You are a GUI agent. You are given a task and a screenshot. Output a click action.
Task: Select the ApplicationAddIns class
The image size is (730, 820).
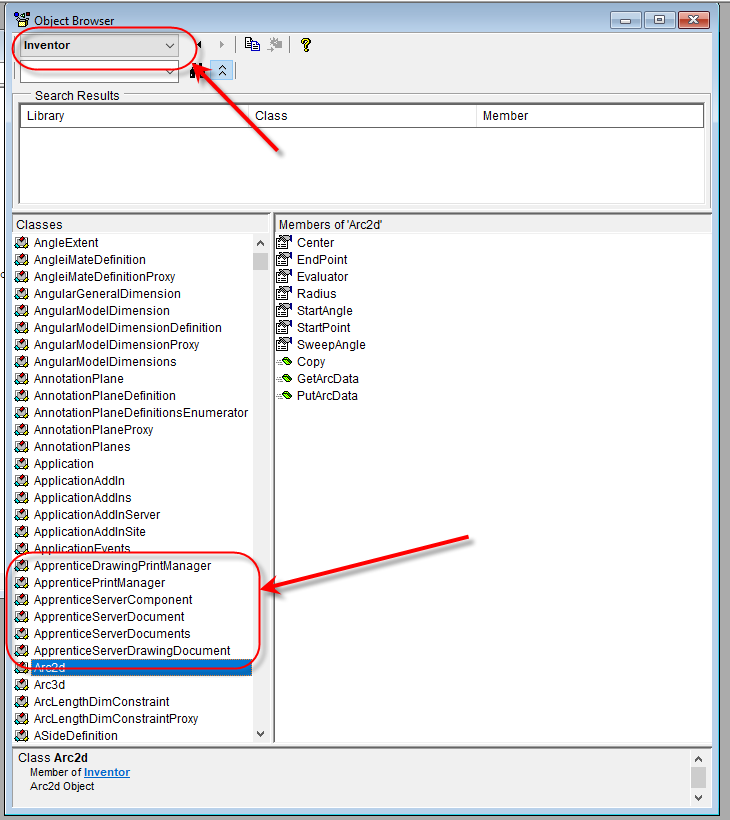[82, 498]
